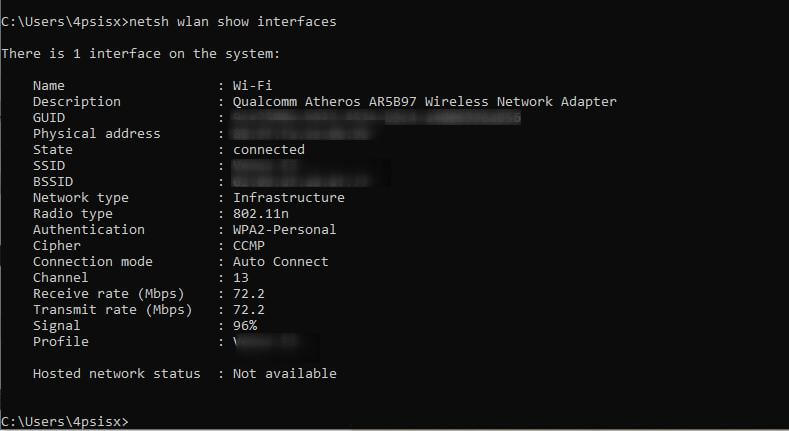
Task: Click the 'netsh wlan show interfaces' command text
Action: [x=233, y=22]
